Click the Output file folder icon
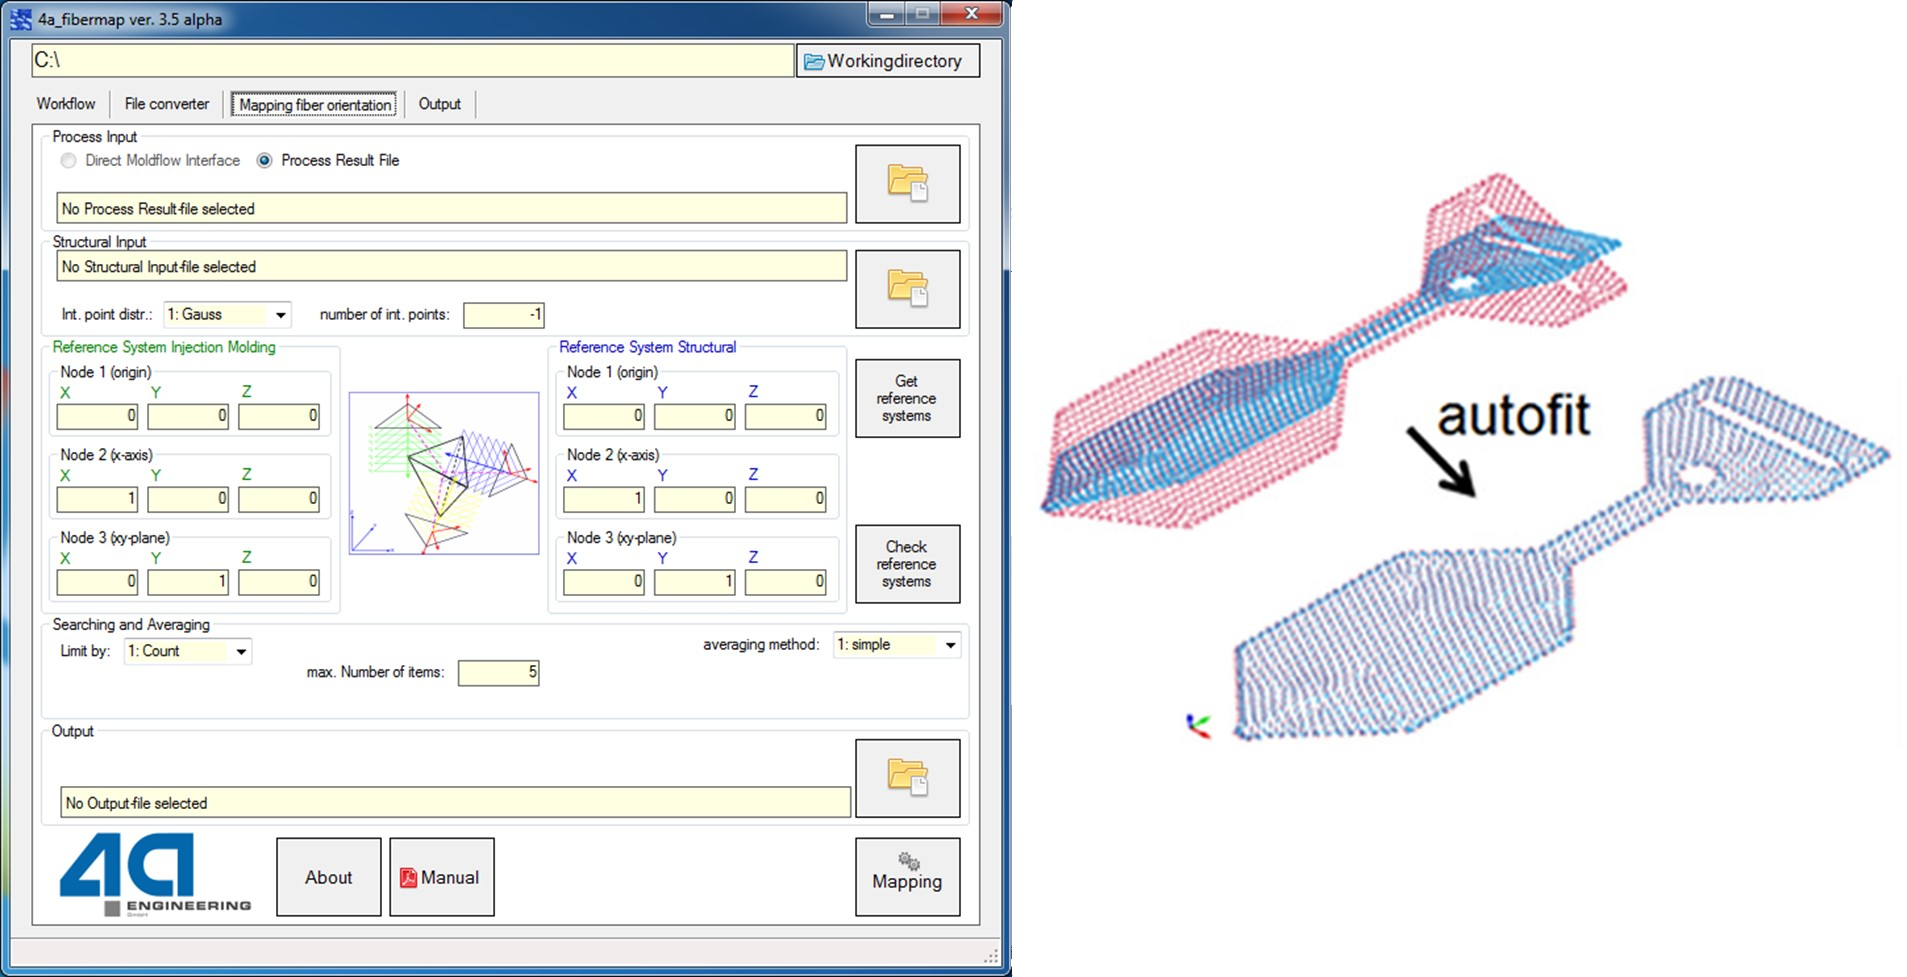 pos(907,778)
